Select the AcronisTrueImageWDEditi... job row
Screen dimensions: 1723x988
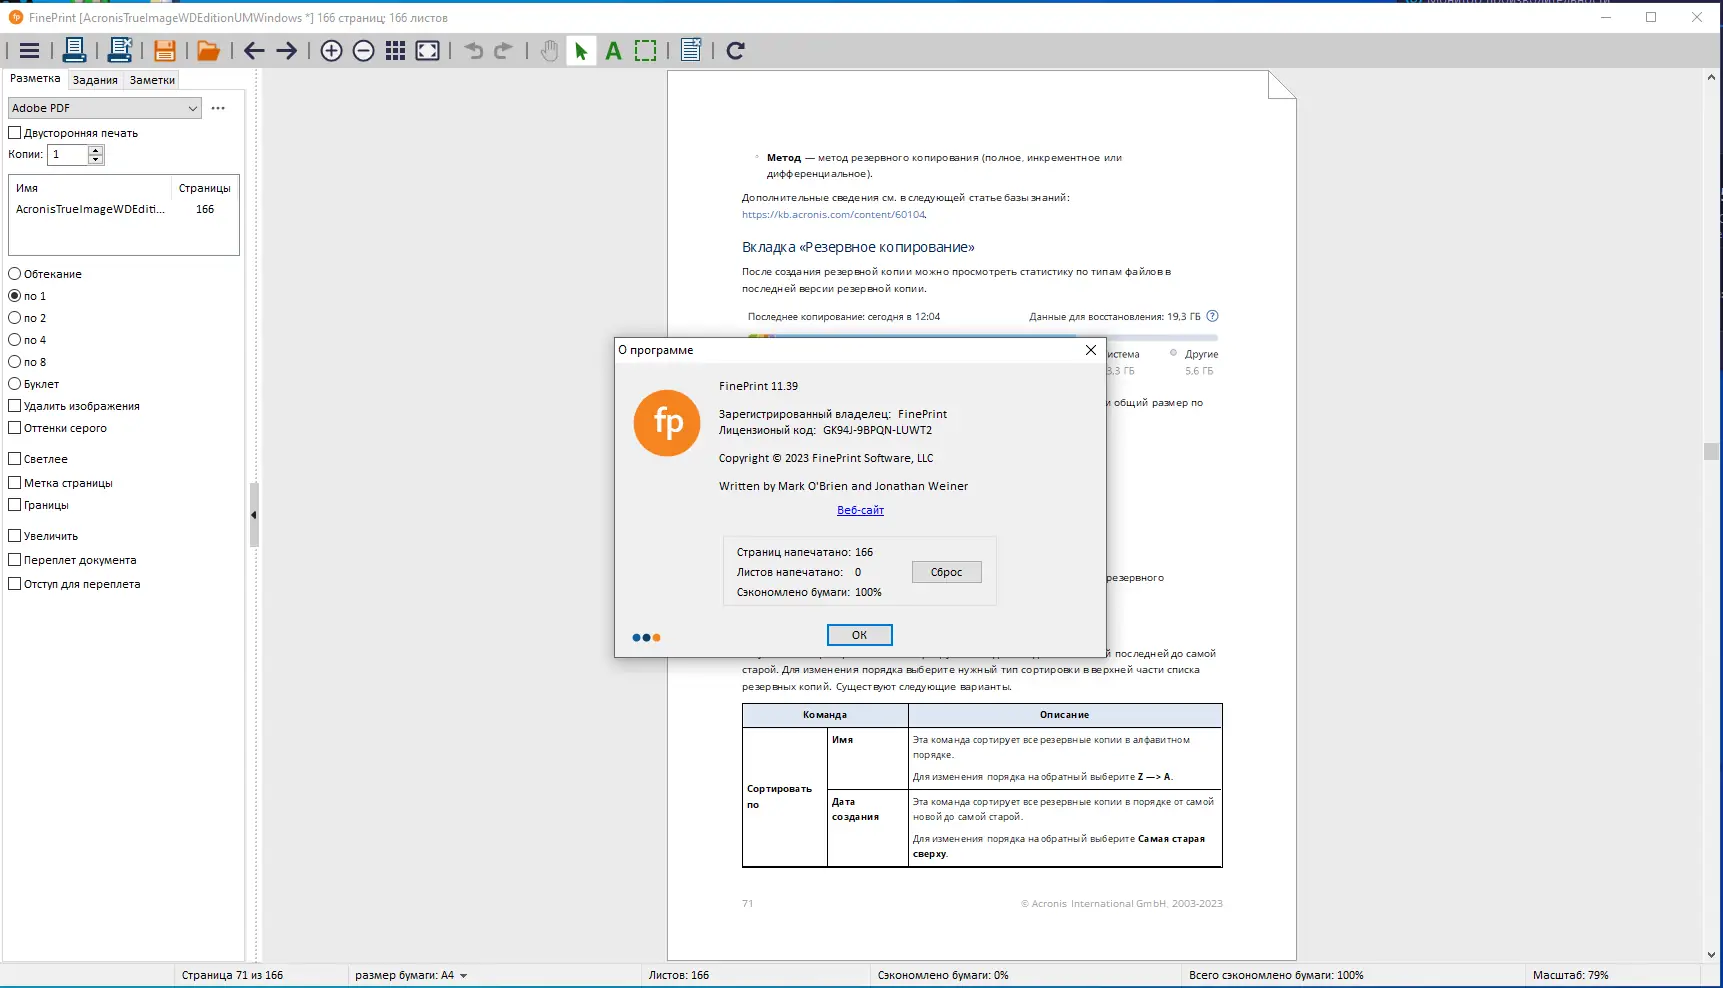(x=123, y=209)
